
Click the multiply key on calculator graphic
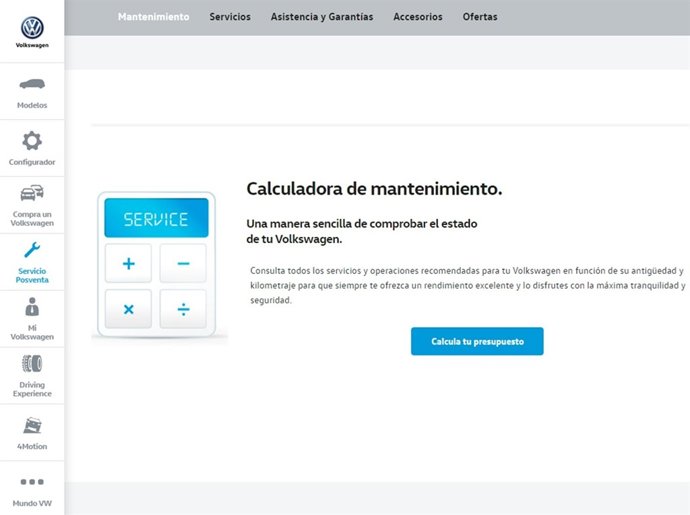tap(128, 309)
